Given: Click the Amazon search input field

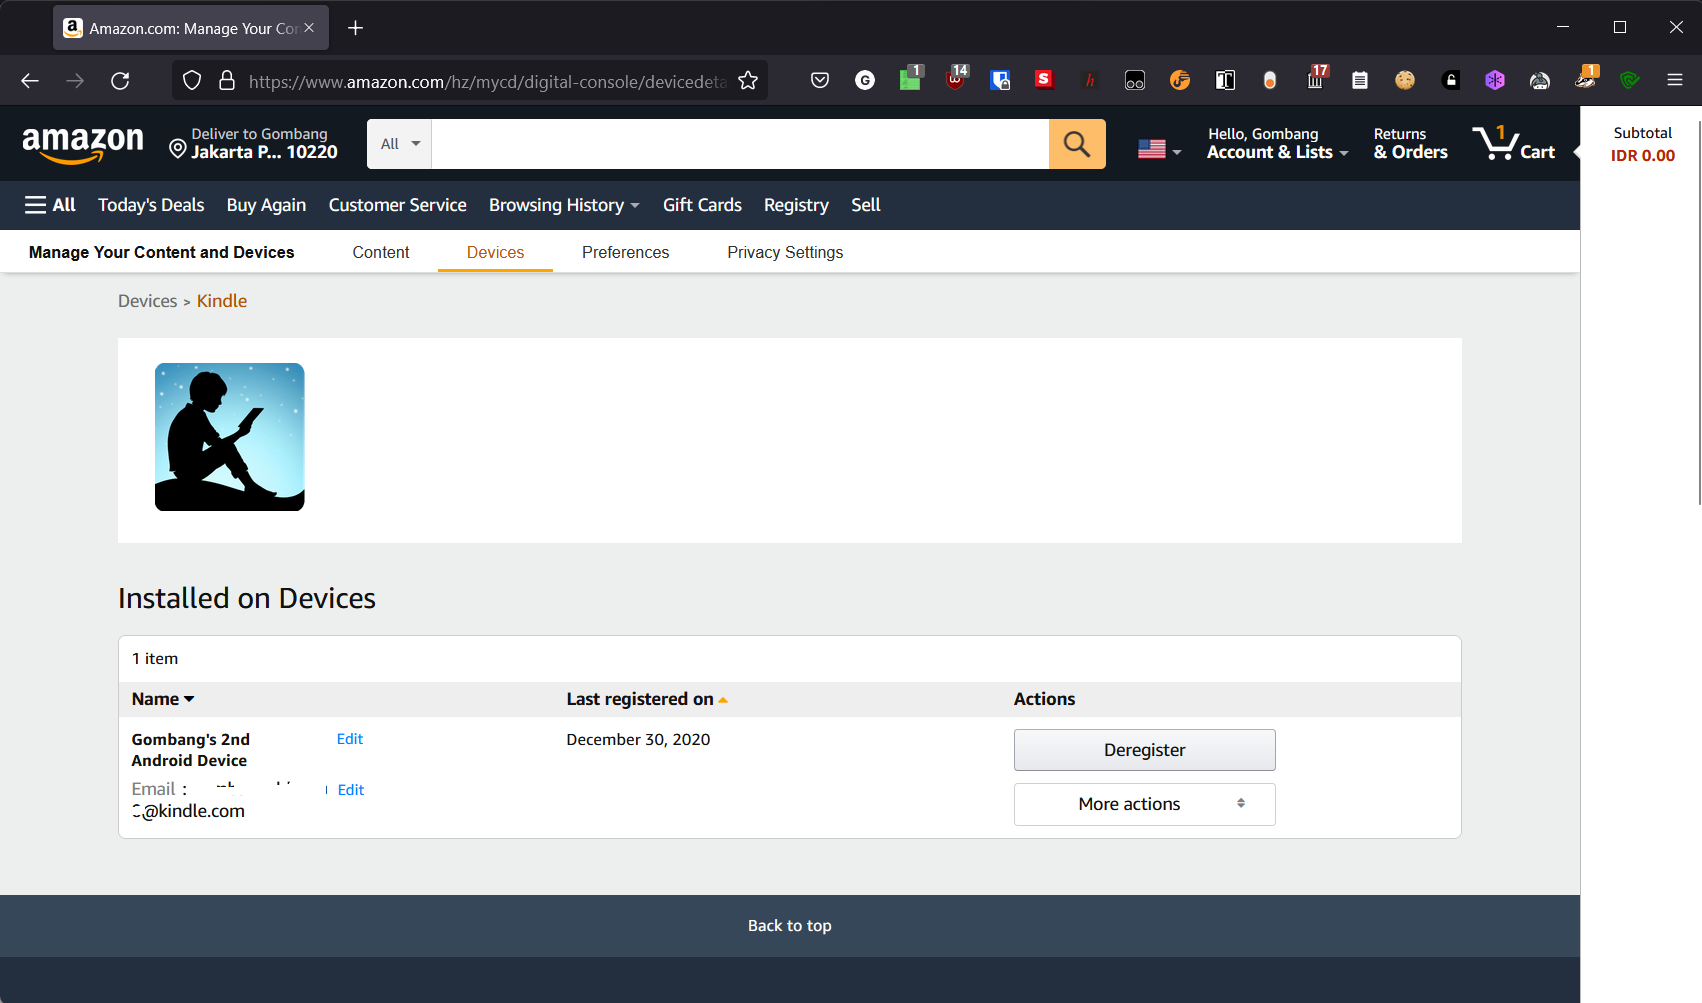Looking at the screenshot, I should click(x=740, y=144).
